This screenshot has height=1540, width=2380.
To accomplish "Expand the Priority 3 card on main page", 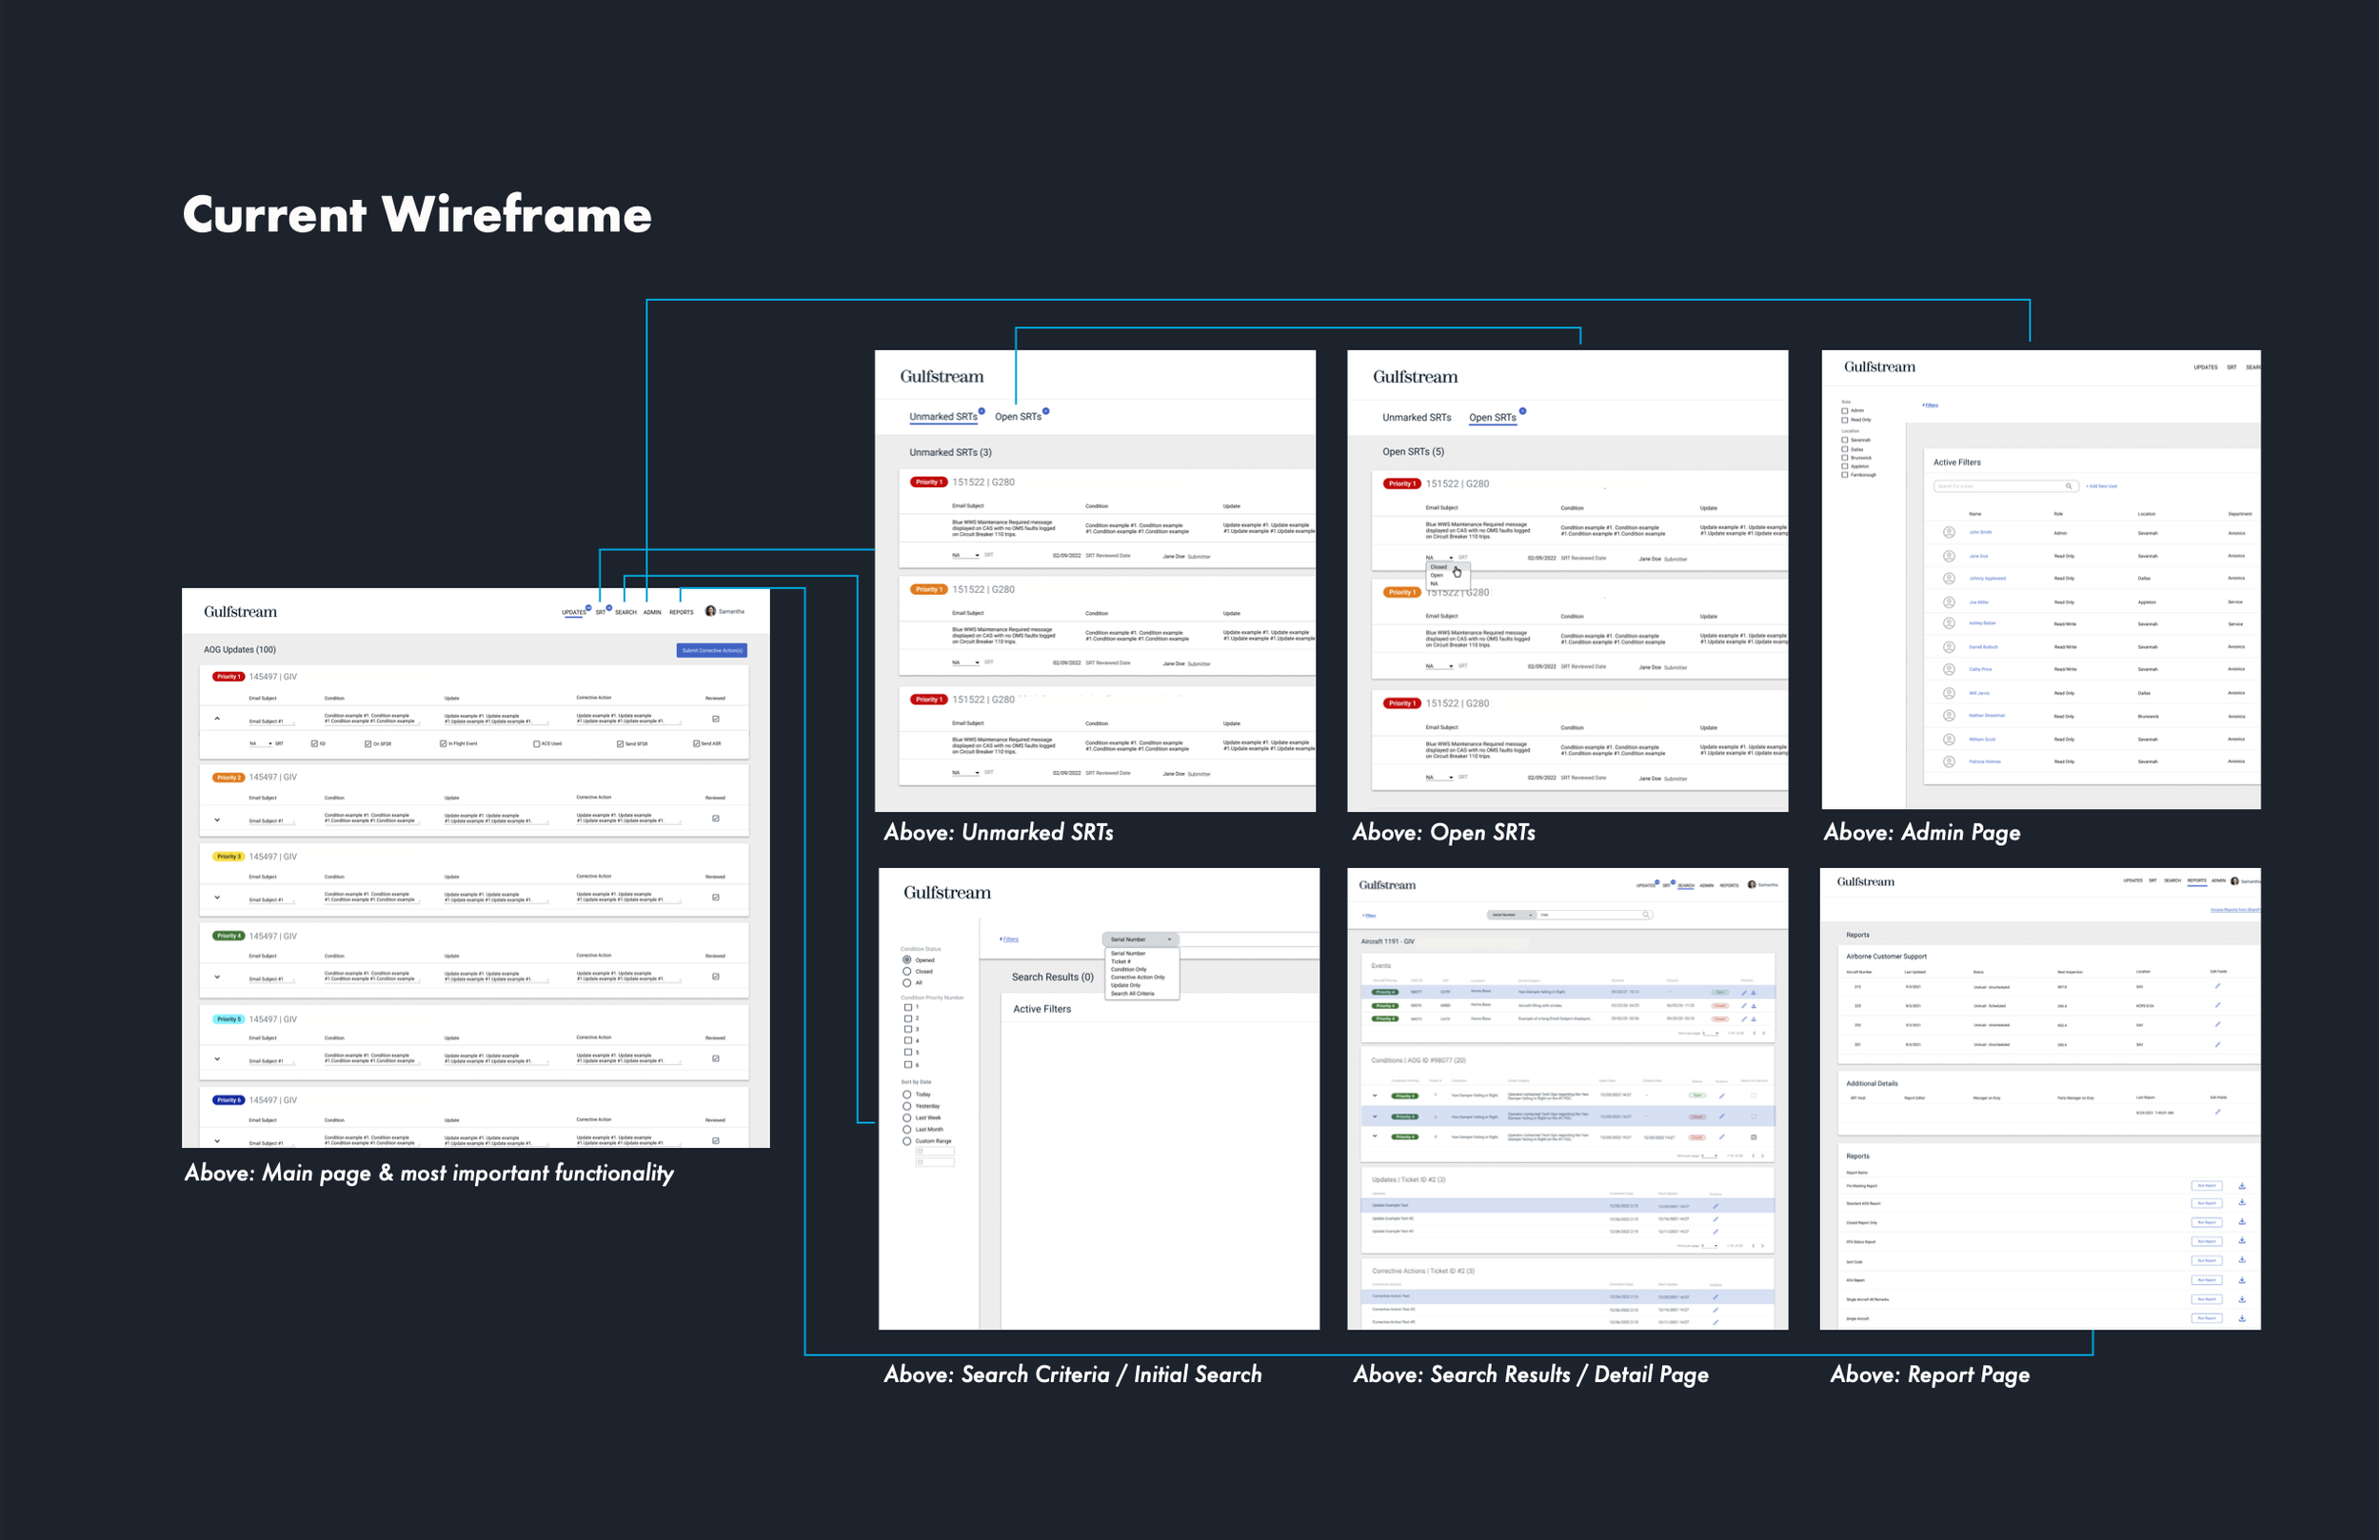I will coord(217,898).
